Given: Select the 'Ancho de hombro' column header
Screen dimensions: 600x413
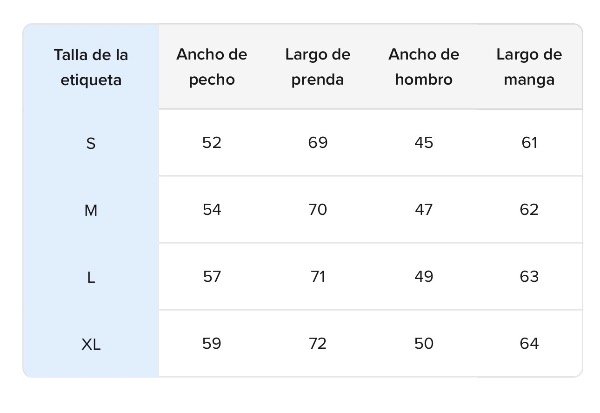Looking at the screenshot, I should pyautogui.click(x=423, y=67).
